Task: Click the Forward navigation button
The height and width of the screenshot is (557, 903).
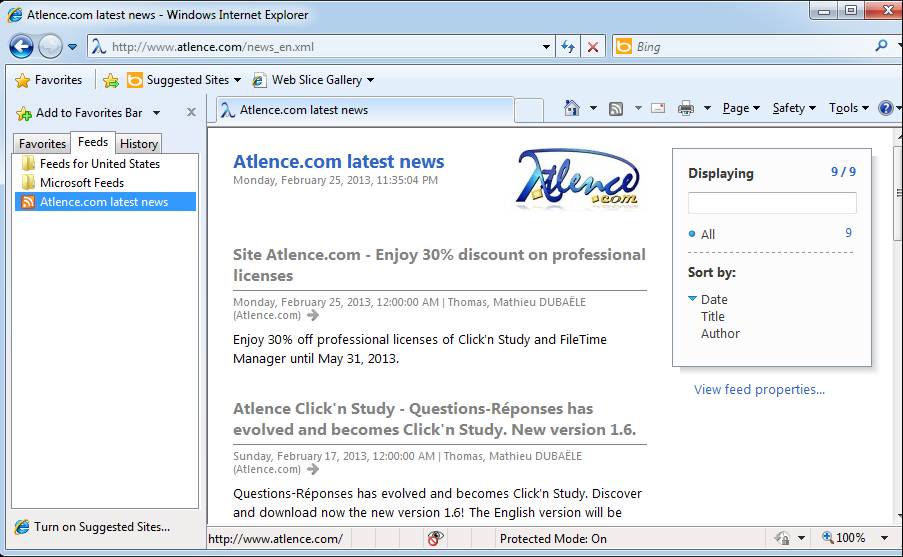Action: tap(50, 47)
